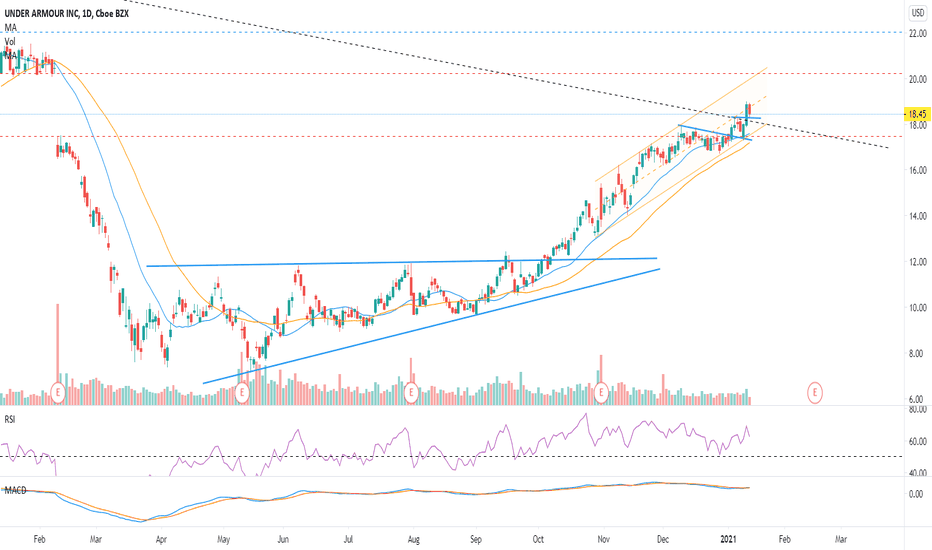932x550 pixels.
Task: Click the RSI 60.00 scale label
Action: tap(918, 441)
